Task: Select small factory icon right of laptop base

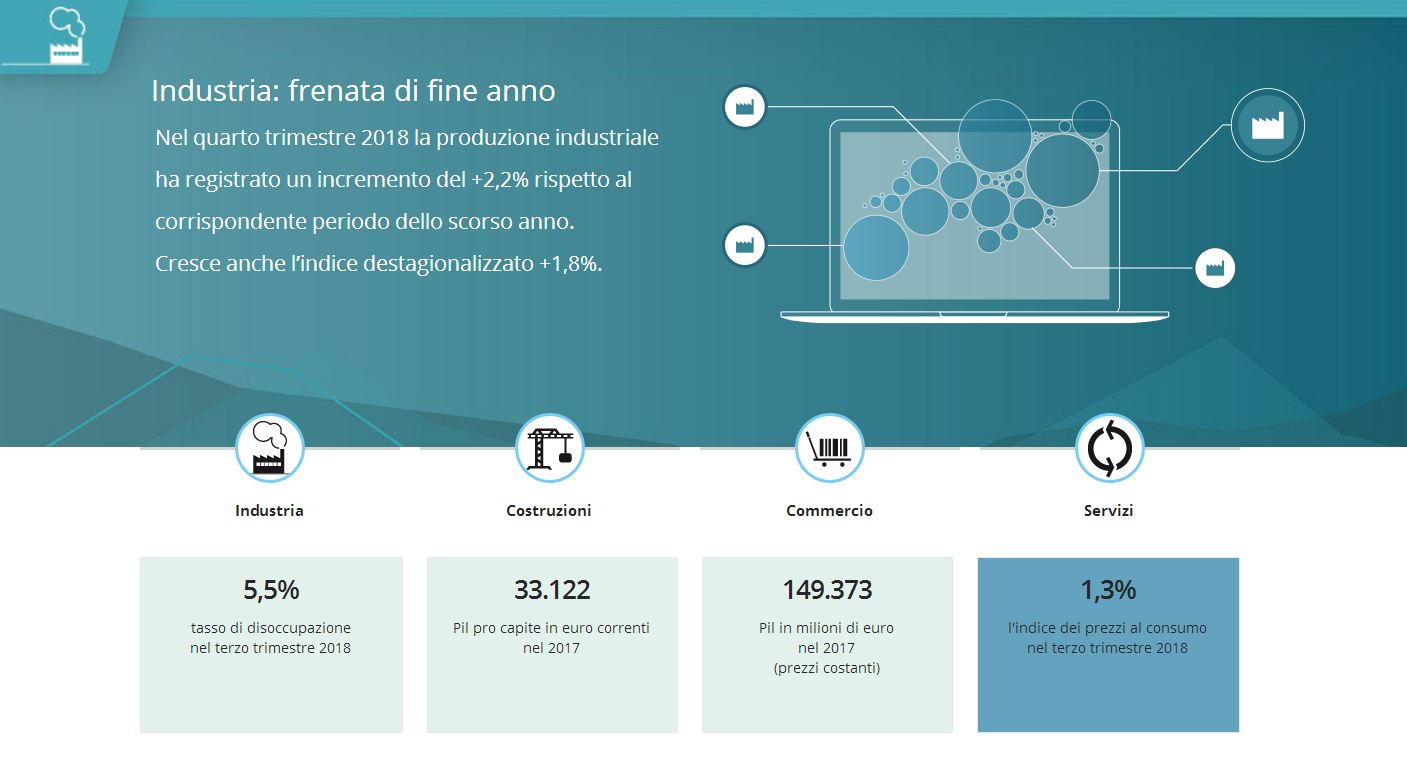Action: coord(1215,268)
